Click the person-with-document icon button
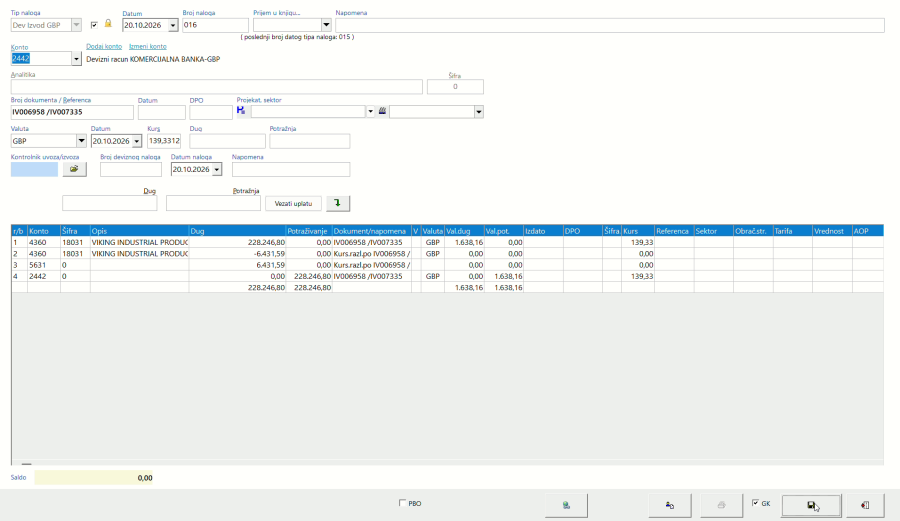This screenshot has width=900, height=521. point(669,505)
